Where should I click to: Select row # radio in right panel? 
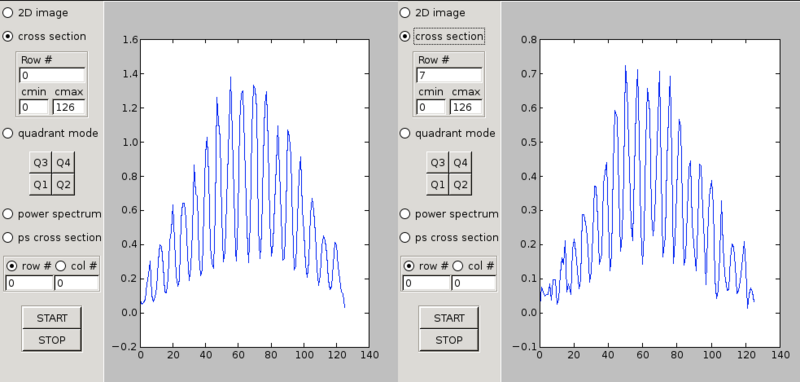pos(409,266)
